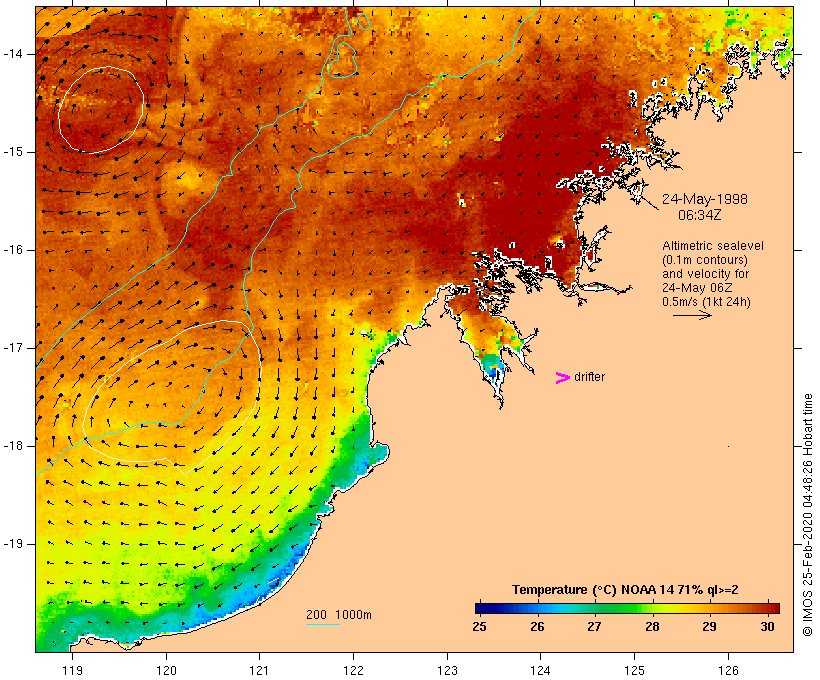This screenshot has height=680, width=820.
Task: Click the velocity scale reference arrow
Action: point(692,315)
